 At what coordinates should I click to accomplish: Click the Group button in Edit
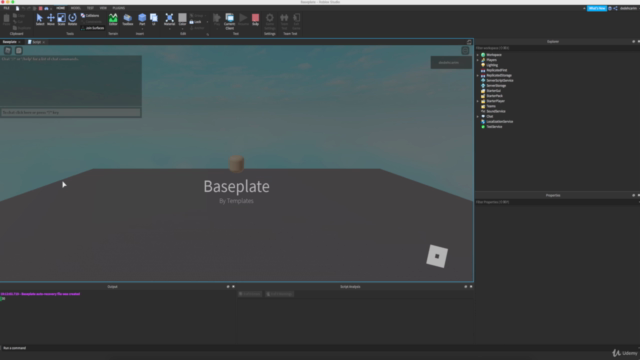pyautogui.click(x=196, y=16)
